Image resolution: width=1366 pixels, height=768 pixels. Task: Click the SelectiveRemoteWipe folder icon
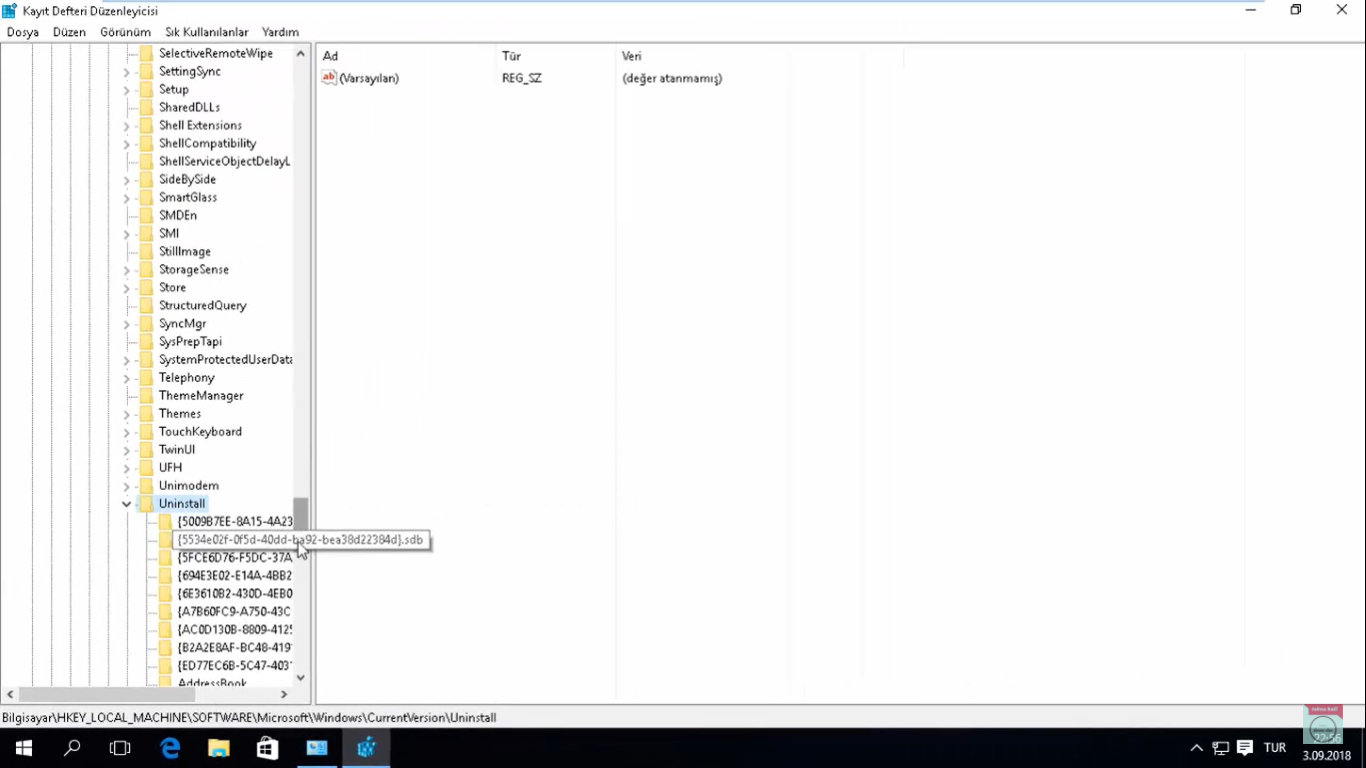[146, 53]
